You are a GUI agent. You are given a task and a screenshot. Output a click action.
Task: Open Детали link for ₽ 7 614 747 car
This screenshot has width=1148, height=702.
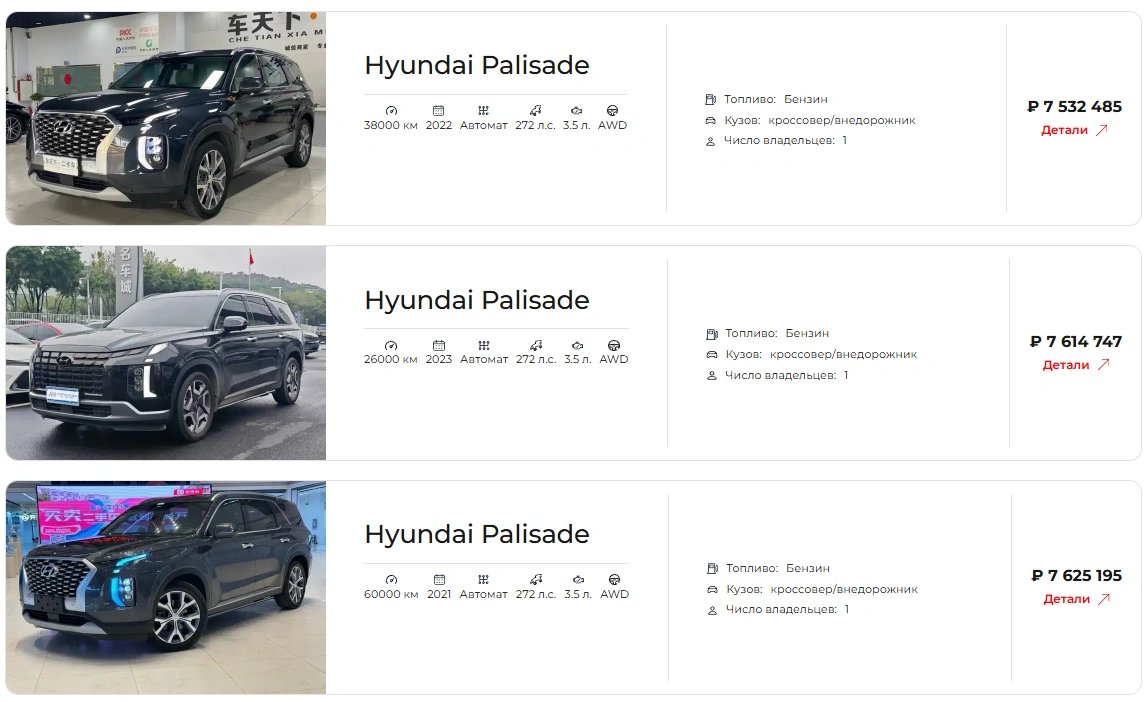[x=1076, y=365]
